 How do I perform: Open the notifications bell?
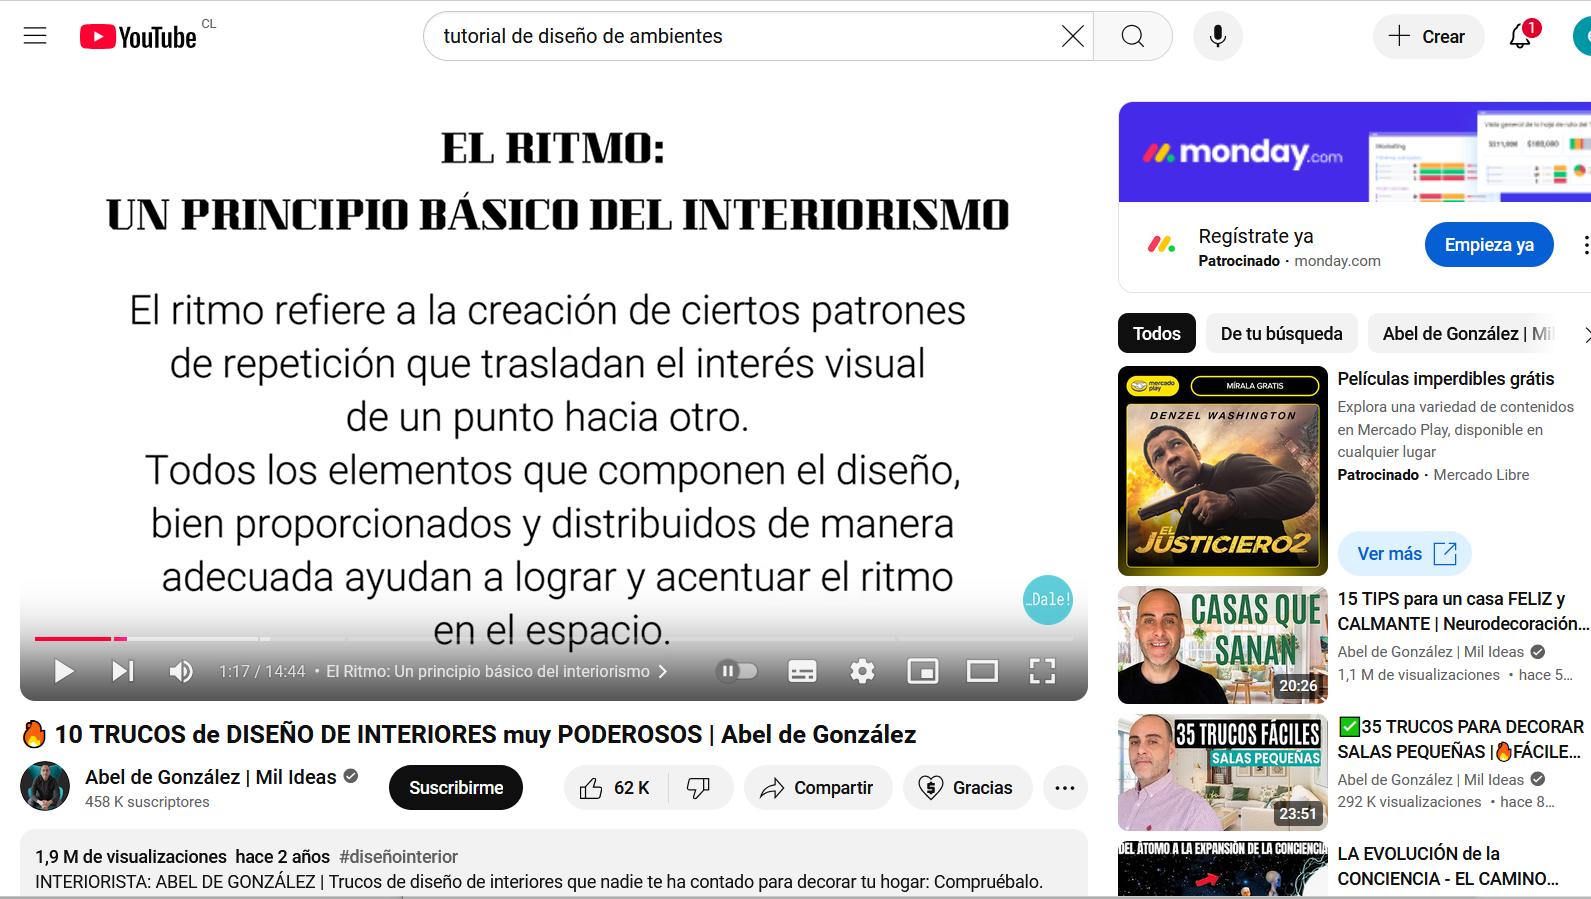click(x=1521, y=36)
